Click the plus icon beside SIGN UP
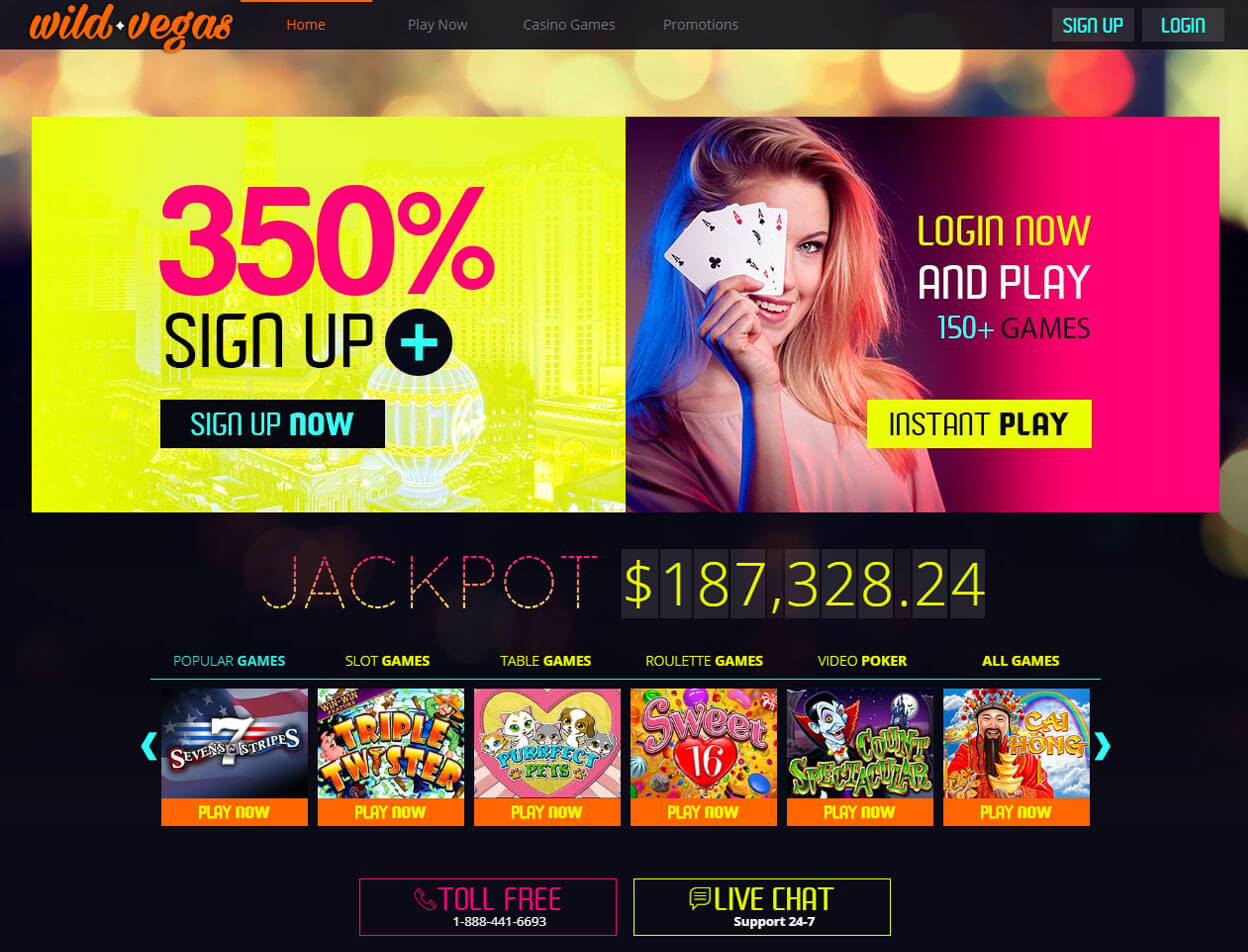The width and height of the screenshot is (1248, 952). coord(419,343)
